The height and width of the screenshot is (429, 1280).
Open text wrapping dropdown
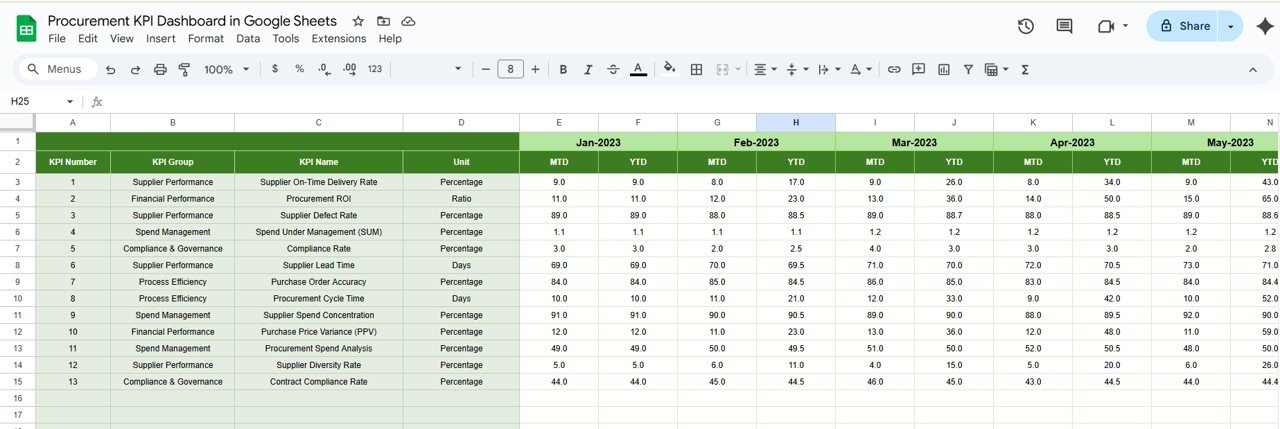click(829, 69)
